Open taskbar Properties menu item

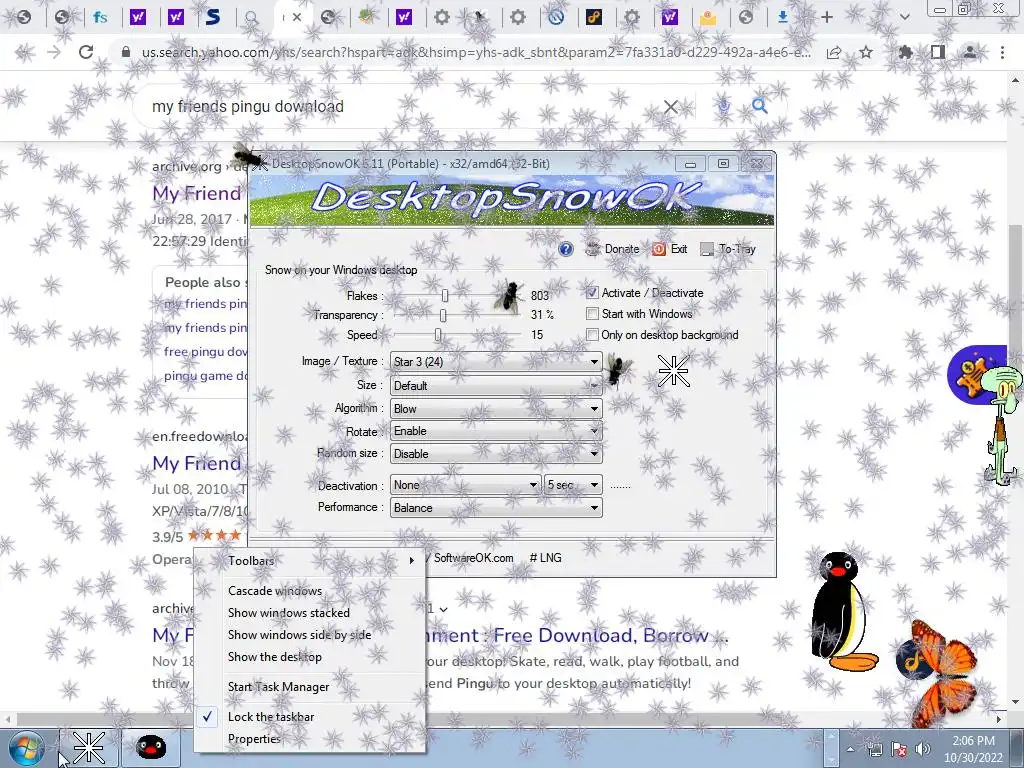coord(254,739)
